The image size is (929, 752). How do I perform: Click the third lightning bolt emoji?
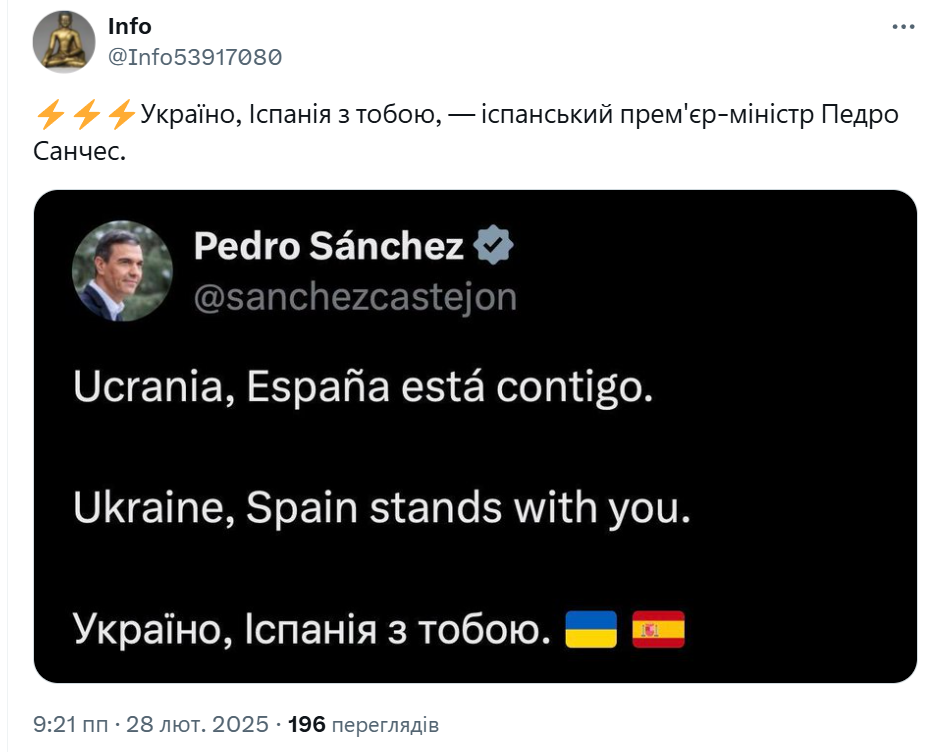pos(121,115)
